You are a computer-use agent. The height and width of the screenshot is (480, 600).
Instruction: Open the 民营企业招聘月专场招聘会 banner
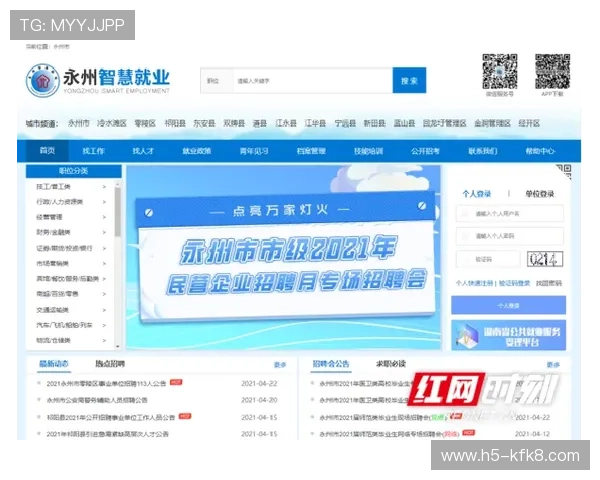click(284, 257)
